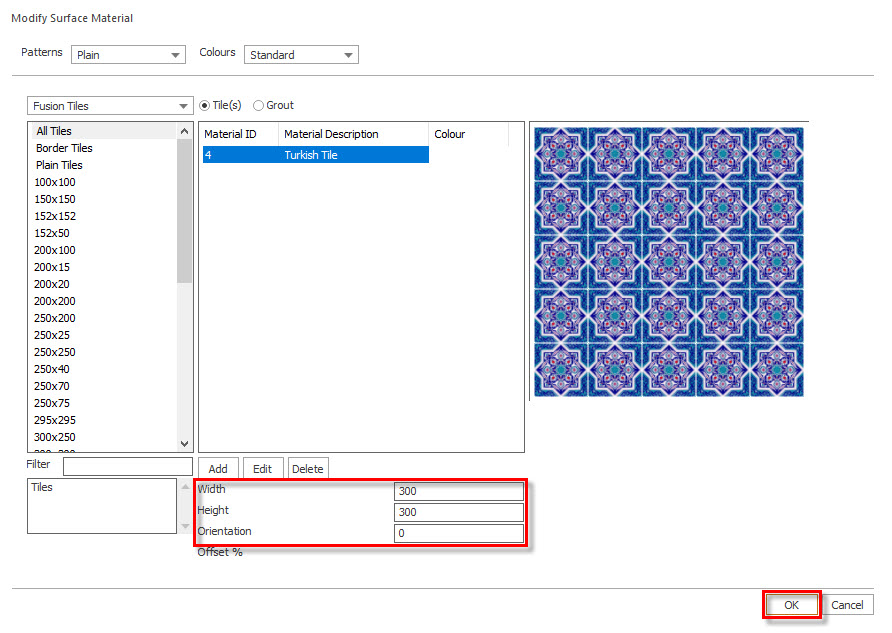Click the Height input field
Screen dimensions: 892x633
pos(459,512)
